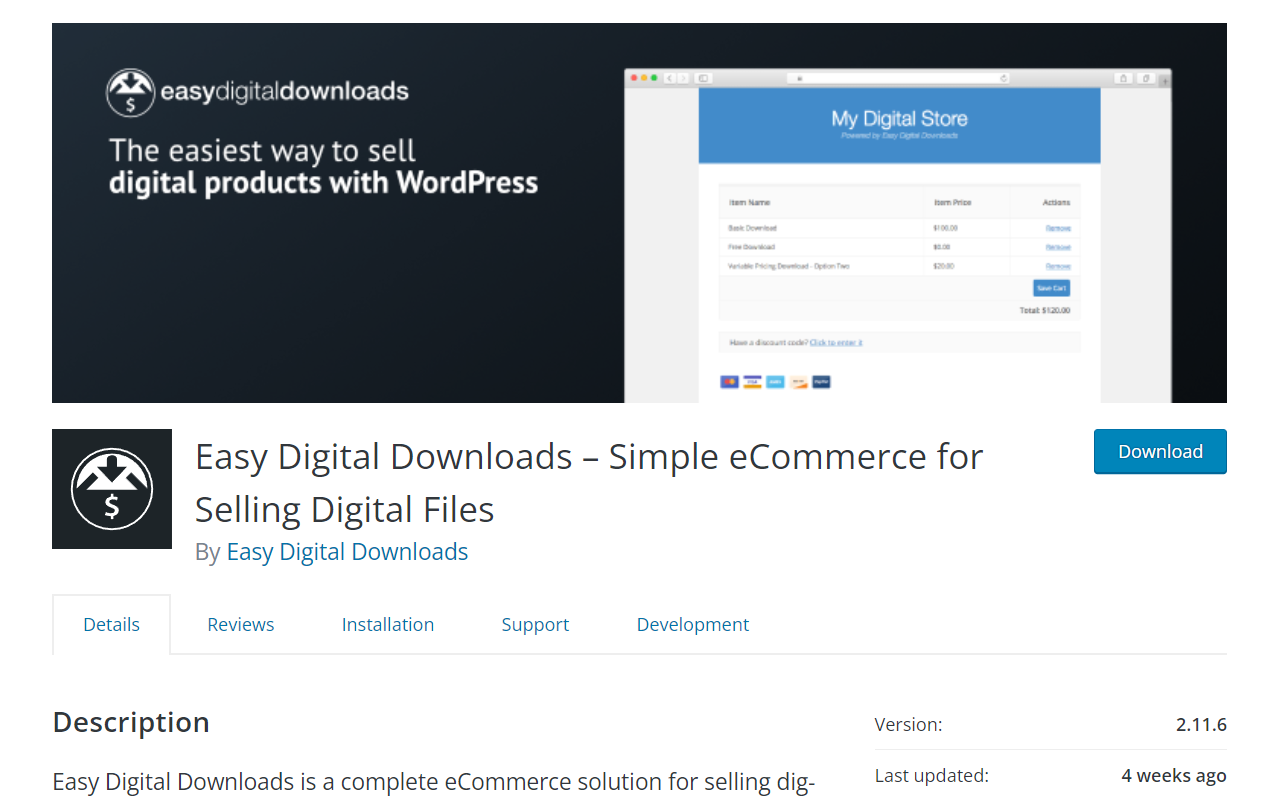Click the Download button
The height and width of the screenshot is (800, 1283).
coord(1160,452)
